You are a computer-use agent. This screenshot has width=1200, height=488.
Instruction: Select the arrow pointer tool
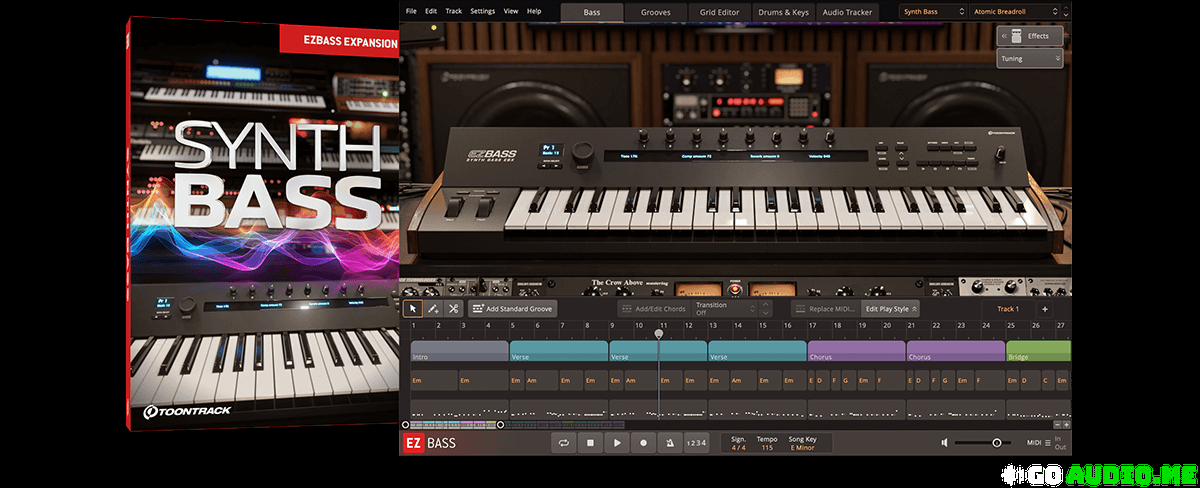pyautogui.click(x=411, y=309)
